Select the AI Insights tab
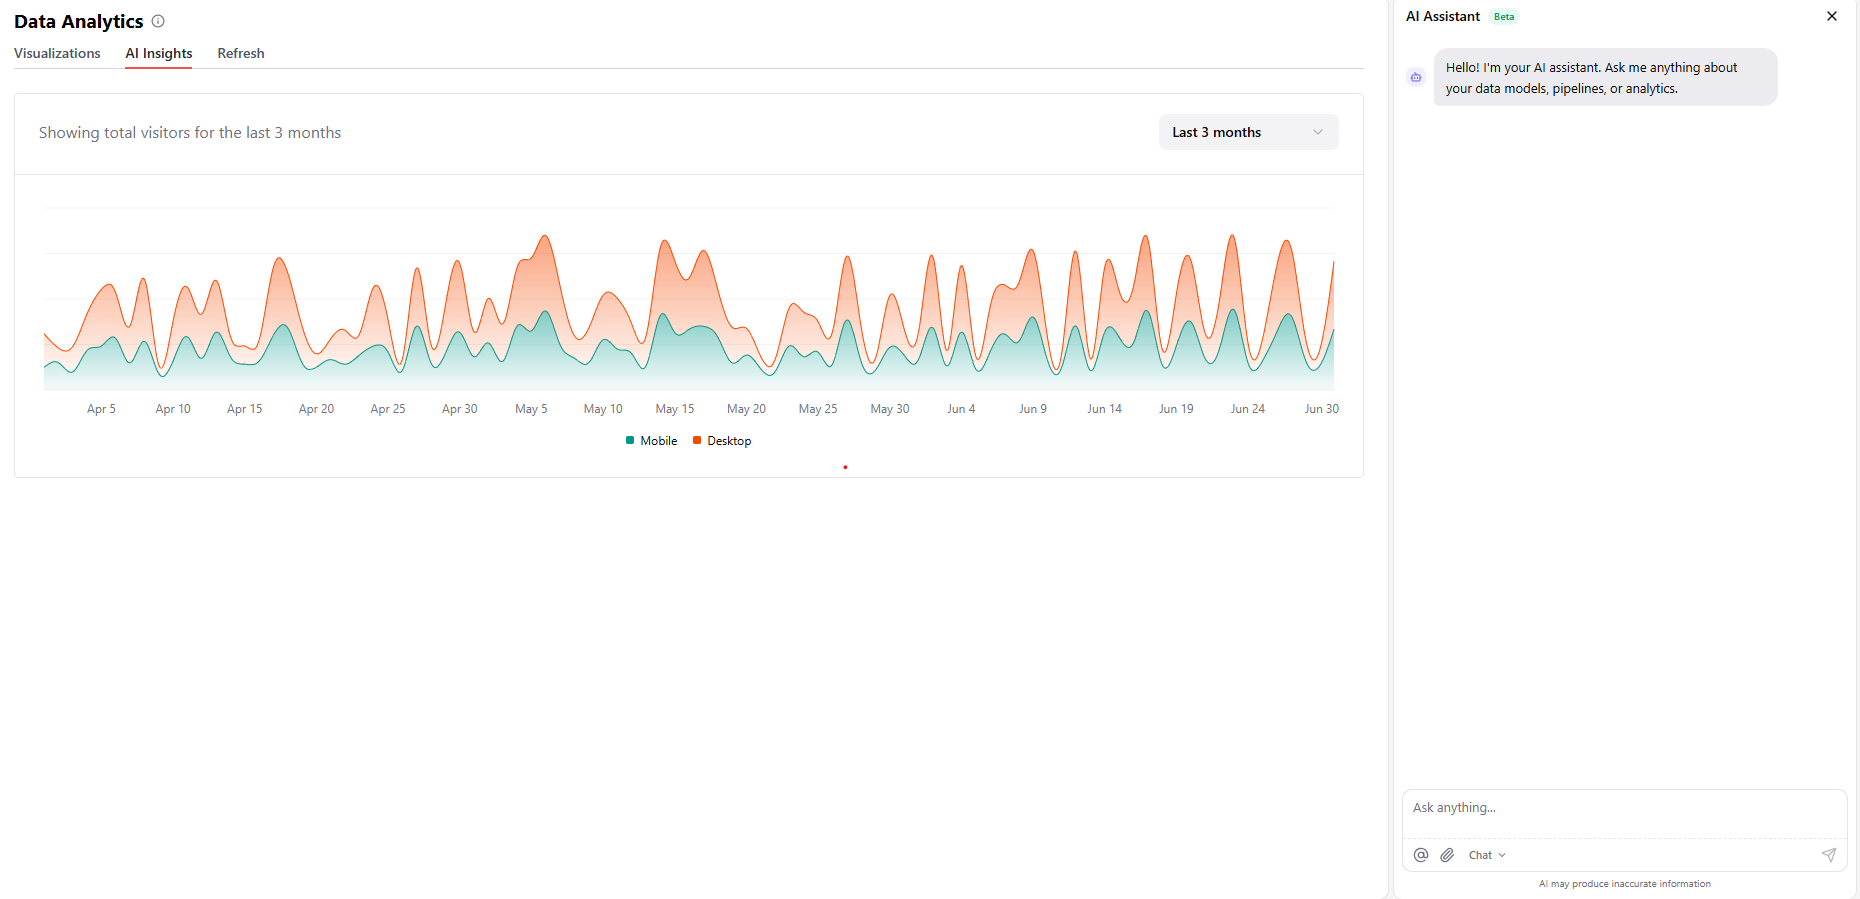Image resolution: width=1860 pixels, height=899 pixels. click(159, 53)
